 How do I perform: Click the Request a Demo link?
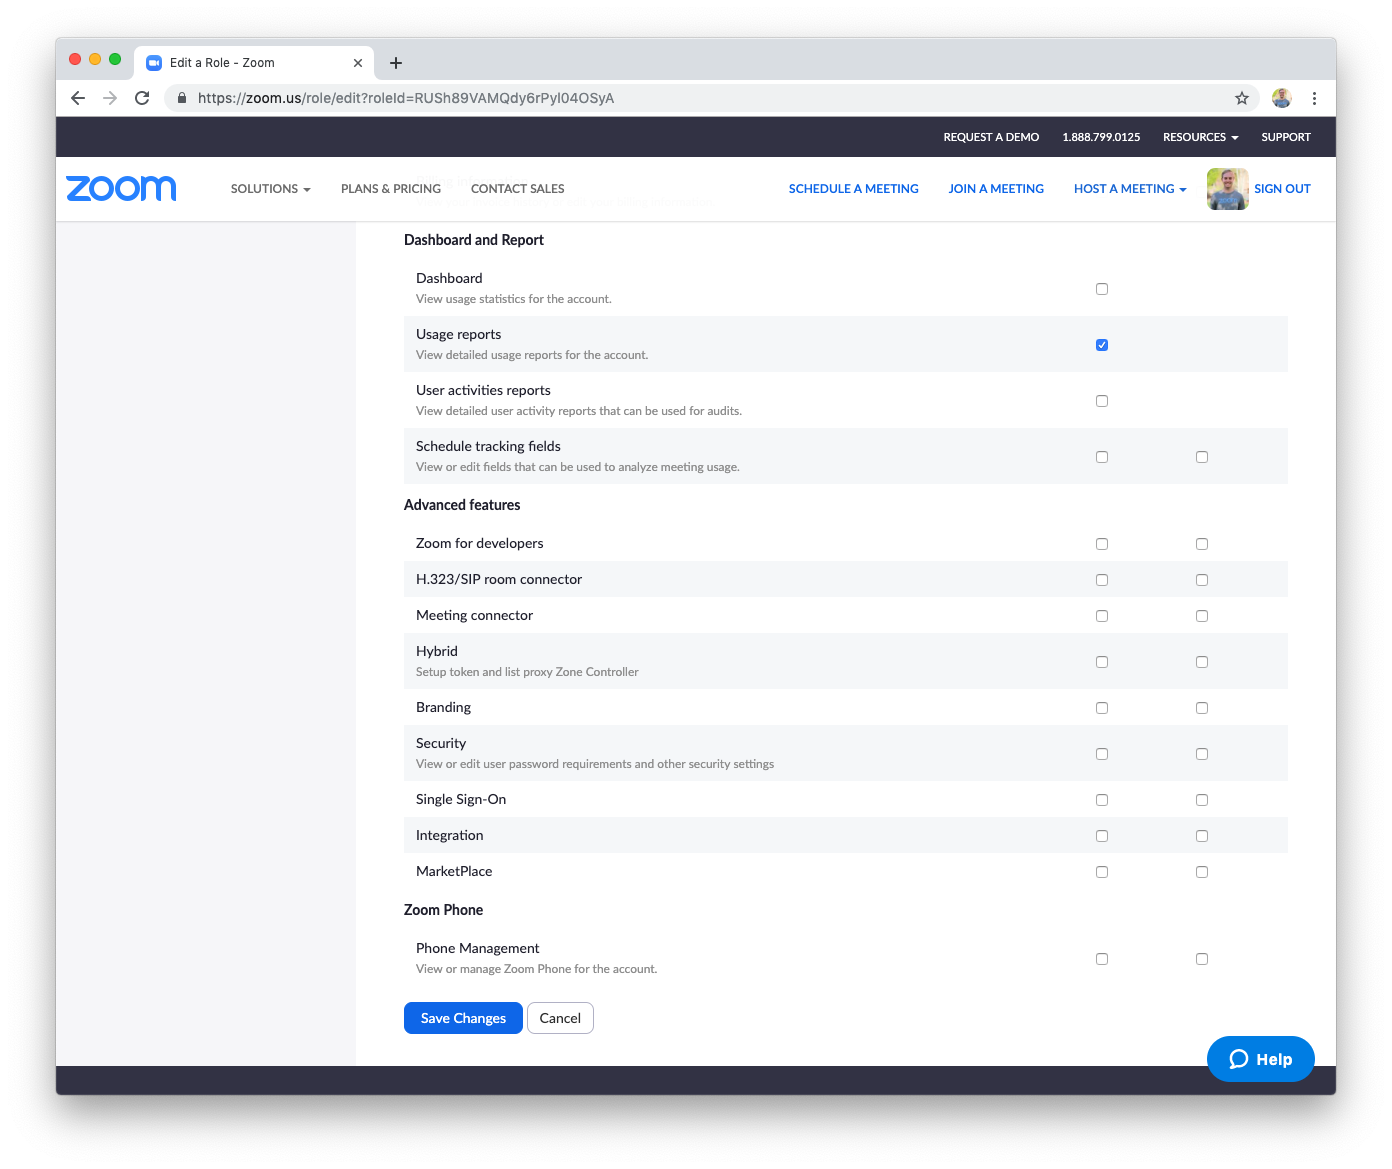[991, 137]
